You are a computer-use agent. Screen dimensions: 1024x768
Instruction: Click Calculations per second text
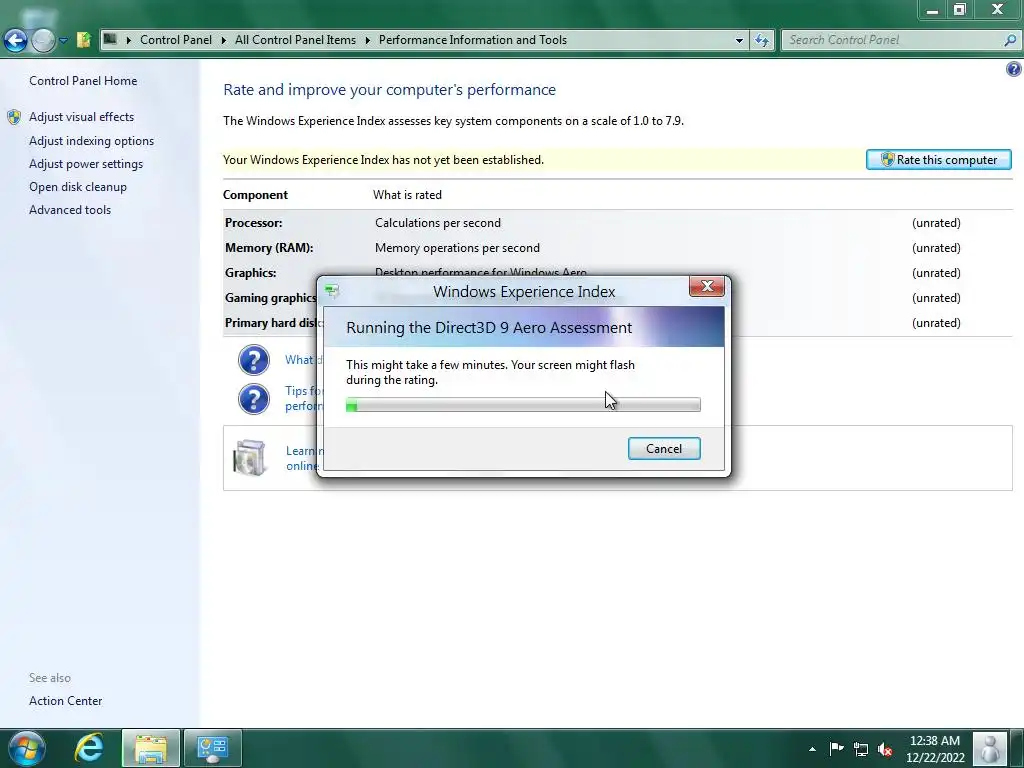point(438,223)
